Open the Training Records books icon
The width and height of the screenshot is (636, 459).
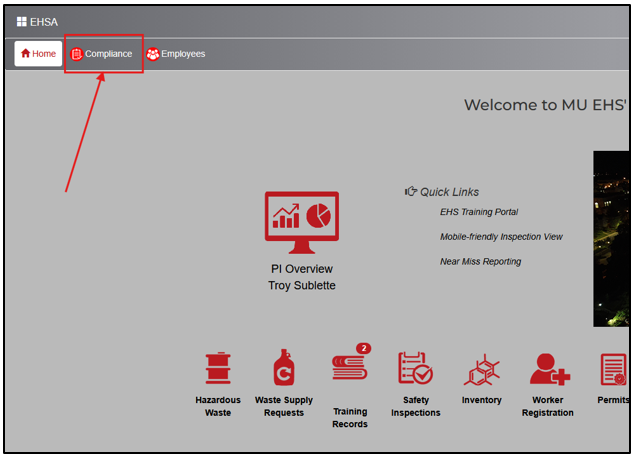[349, 368]
